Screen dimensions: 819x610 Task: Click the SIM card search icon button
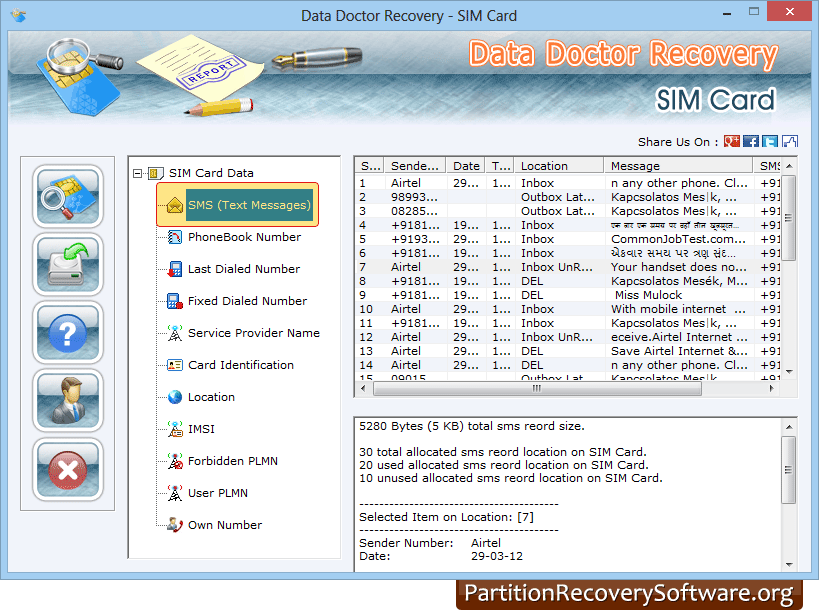pyautogui.click(x=68, y=196)
